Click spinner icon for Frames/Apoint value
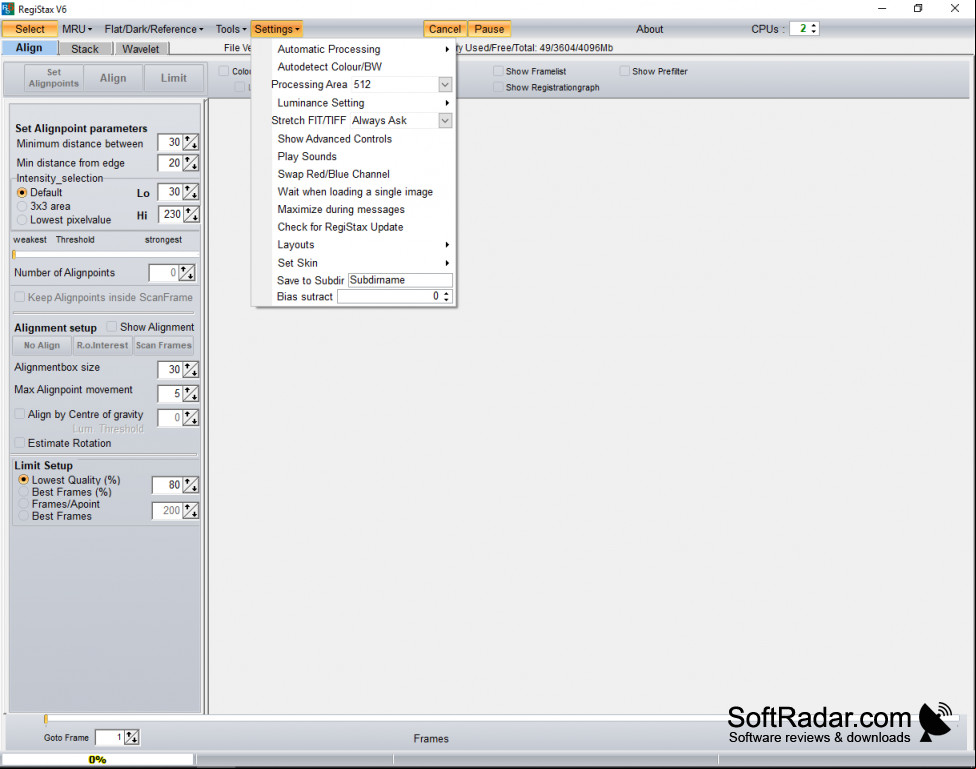976x769 pixels. [191, 511]
